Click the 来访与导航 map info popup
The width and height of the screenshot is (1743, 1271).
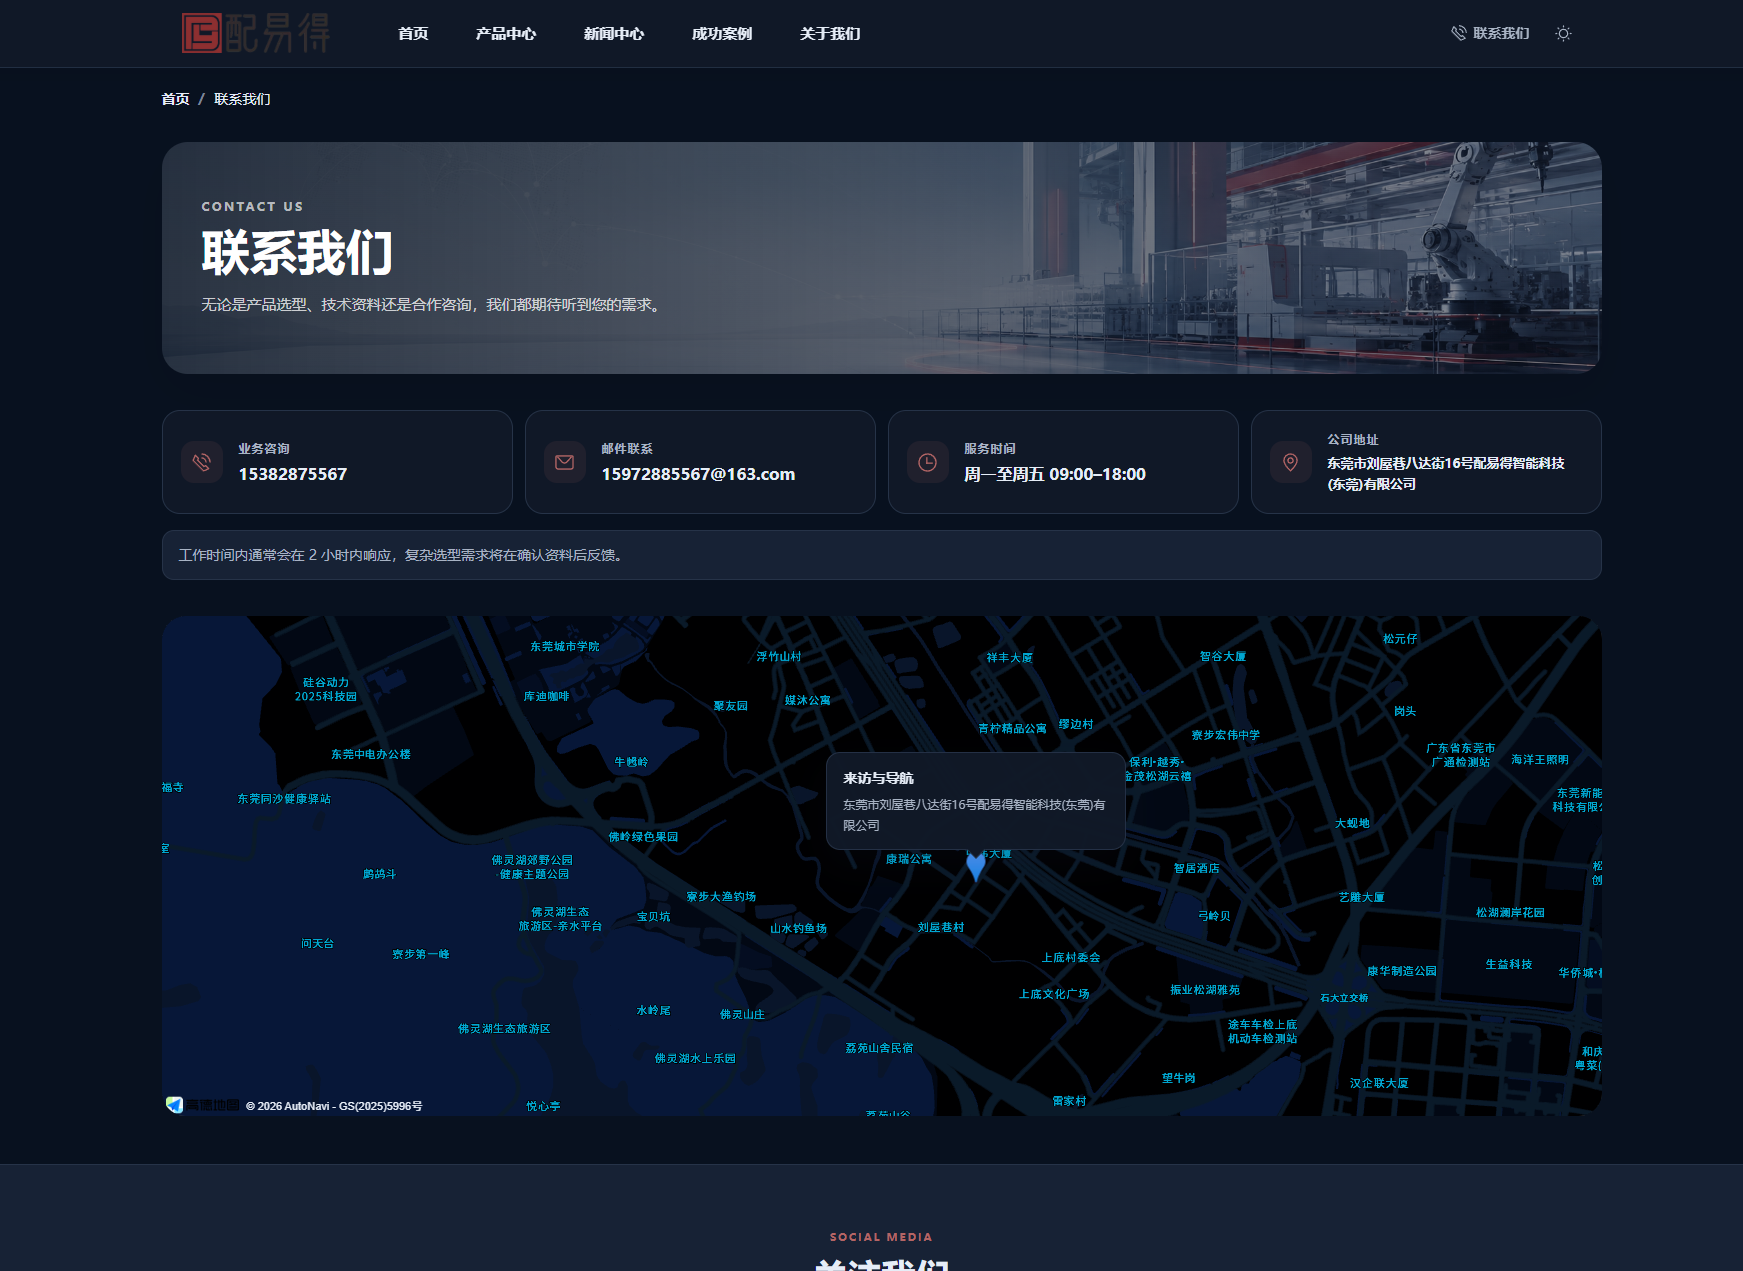click(976, 801)
